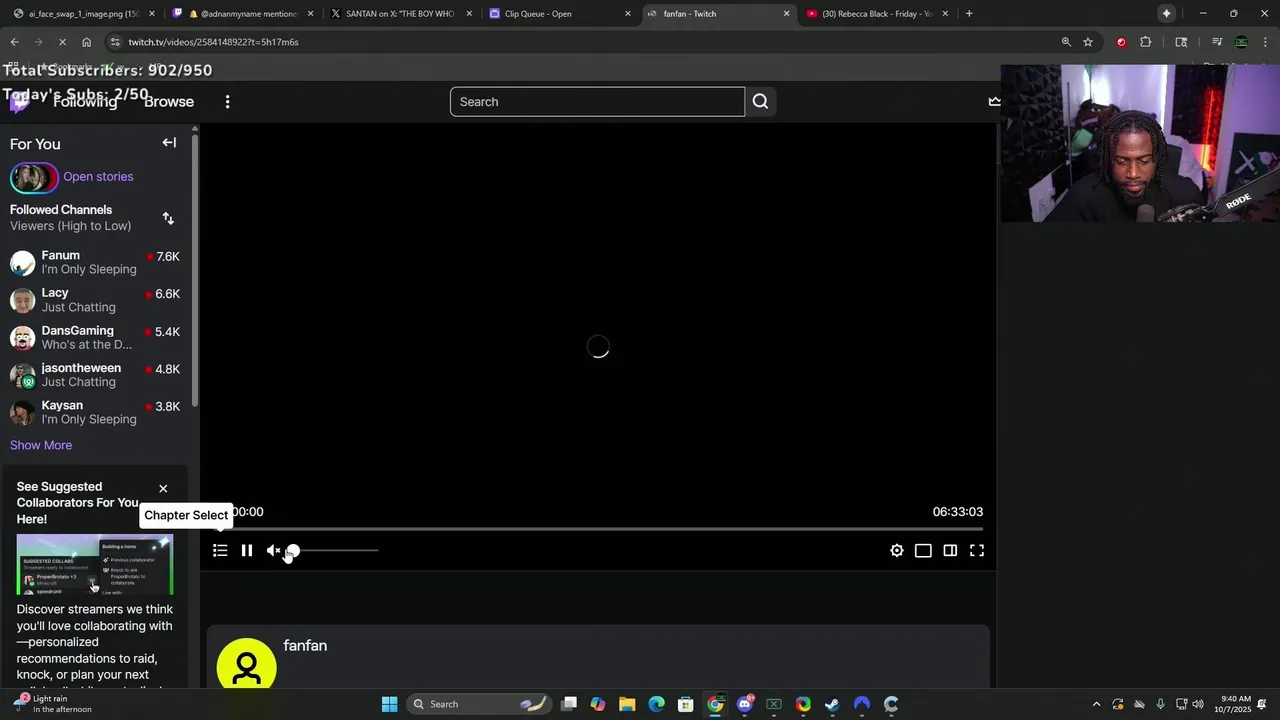This screenshot has height=720, width=1280.
Task: Open player settings gear
Action: (x=897, y=550)
